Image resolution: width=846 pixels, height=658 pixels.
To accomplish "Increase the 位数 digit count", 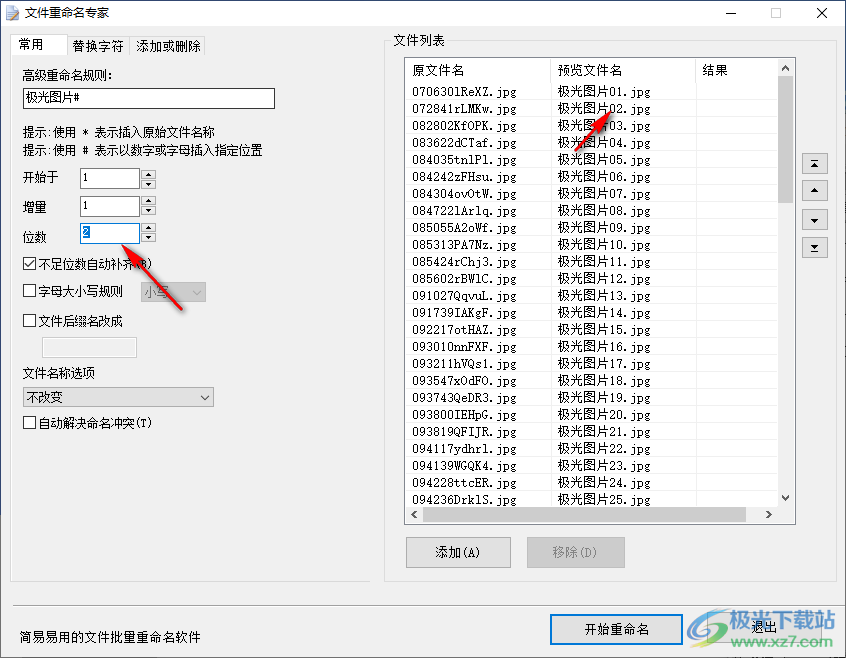I will coord(148,228).
